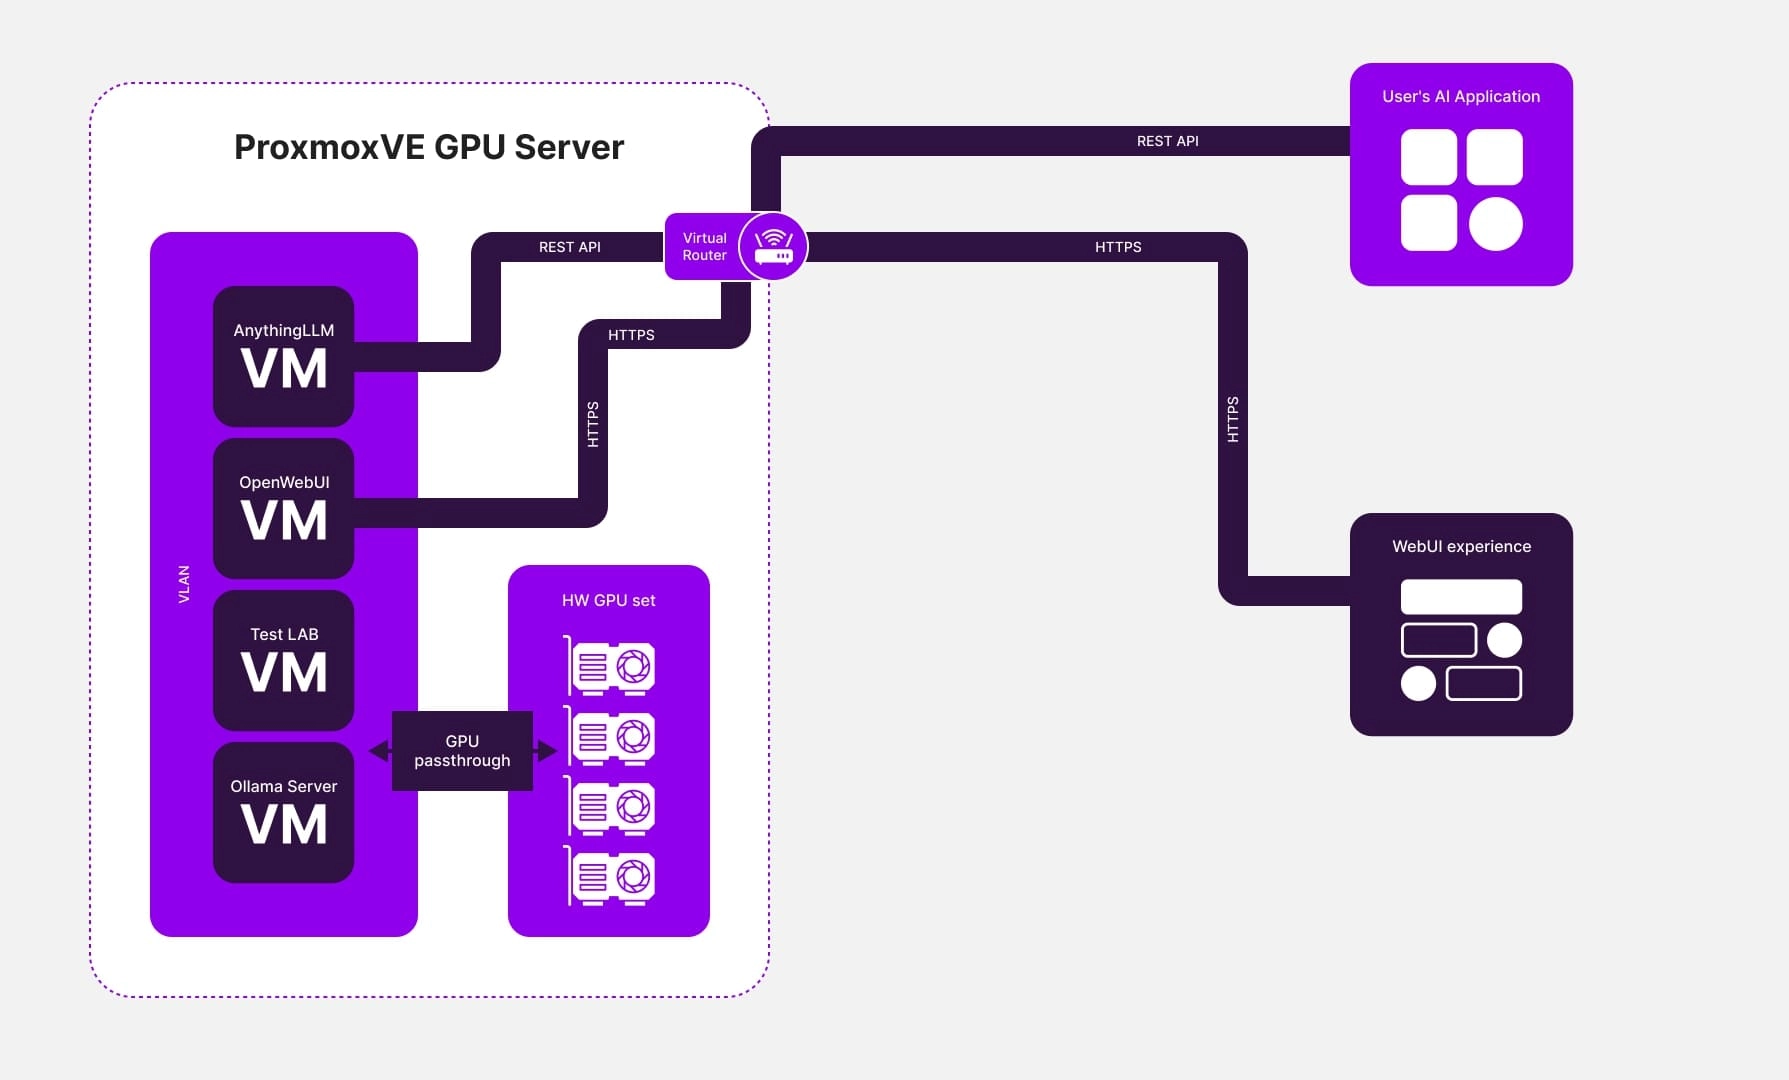Click the GPU passthrough label box
This screenshot has width=1789, height=1080.
click(x=462, y=751)
